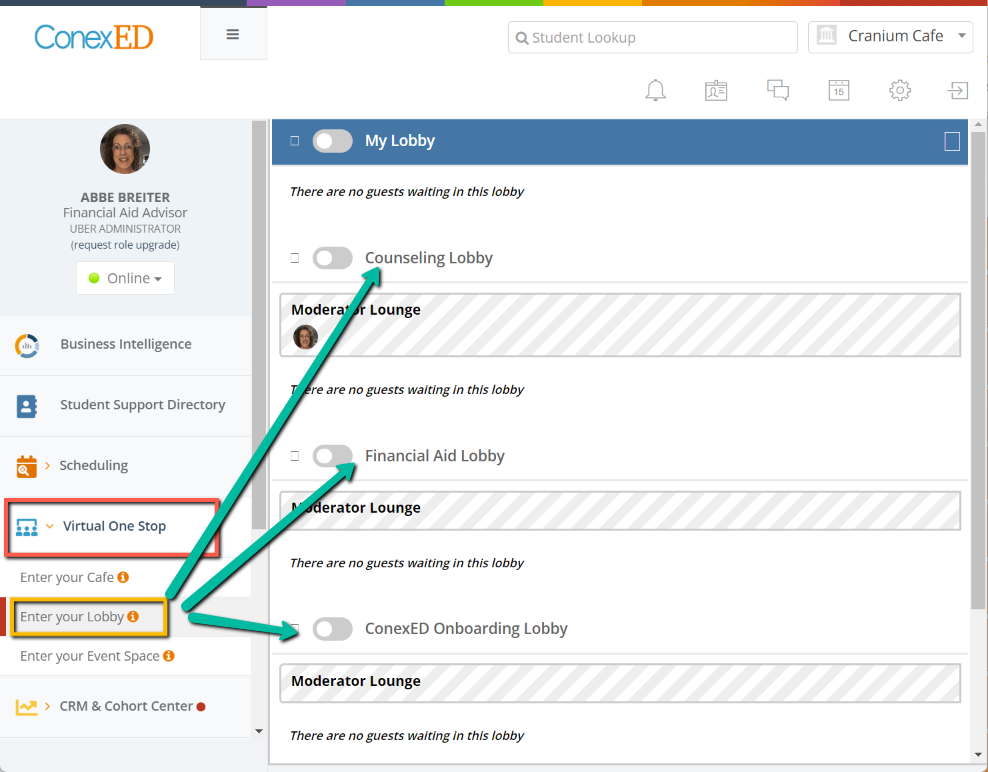Click the My Lobby title

click(x=400, y=141)
